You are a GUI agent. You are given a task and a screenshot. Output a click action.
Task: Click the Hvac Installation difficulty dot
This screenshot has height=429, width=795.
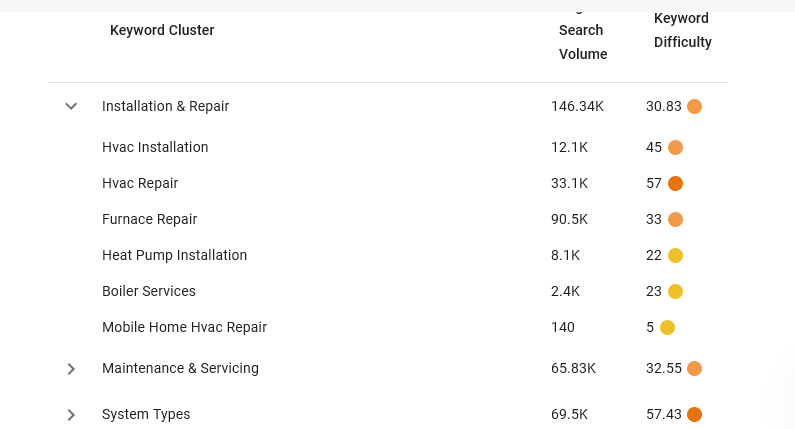675,148
